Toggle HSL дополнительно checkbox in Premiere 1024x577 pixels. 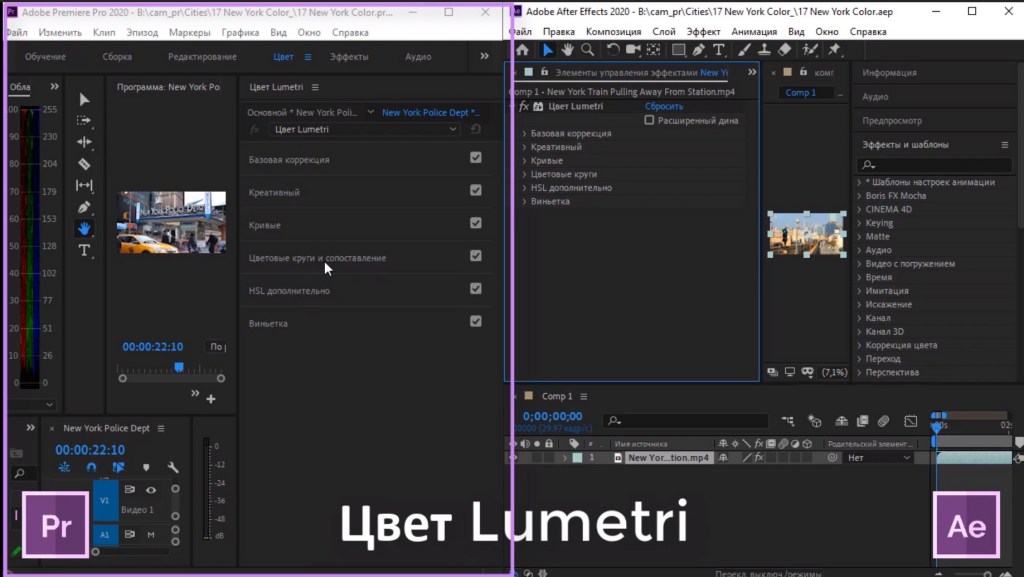475,288
